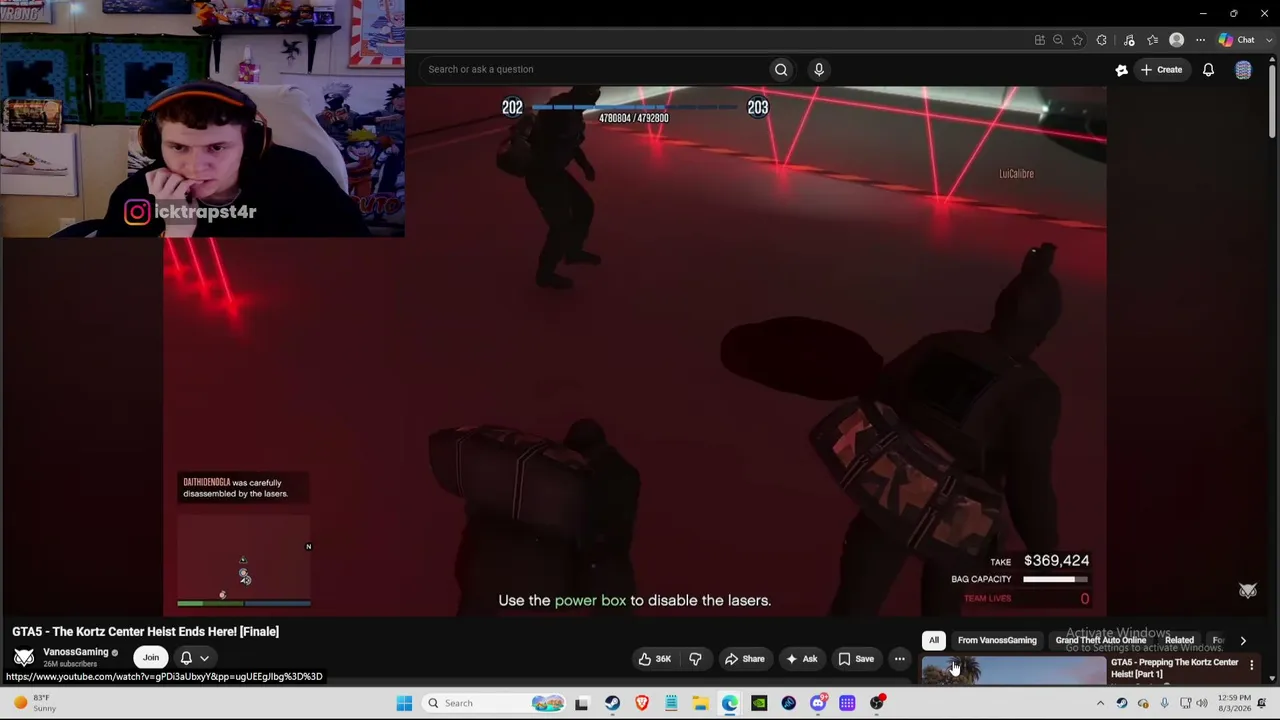Switch to Microsoft Edge in the taskbar

730,703
